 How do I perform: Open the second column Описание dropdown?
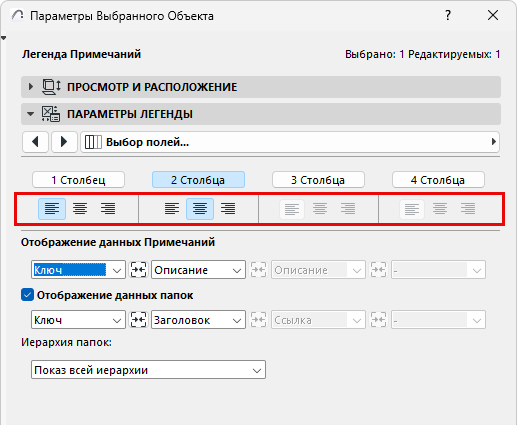[x=198, y=270]
